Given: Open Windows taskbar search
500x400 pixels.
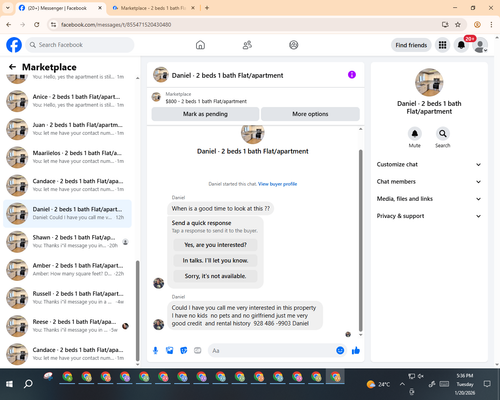Looking at the screenshot, I should coord(28,384).
